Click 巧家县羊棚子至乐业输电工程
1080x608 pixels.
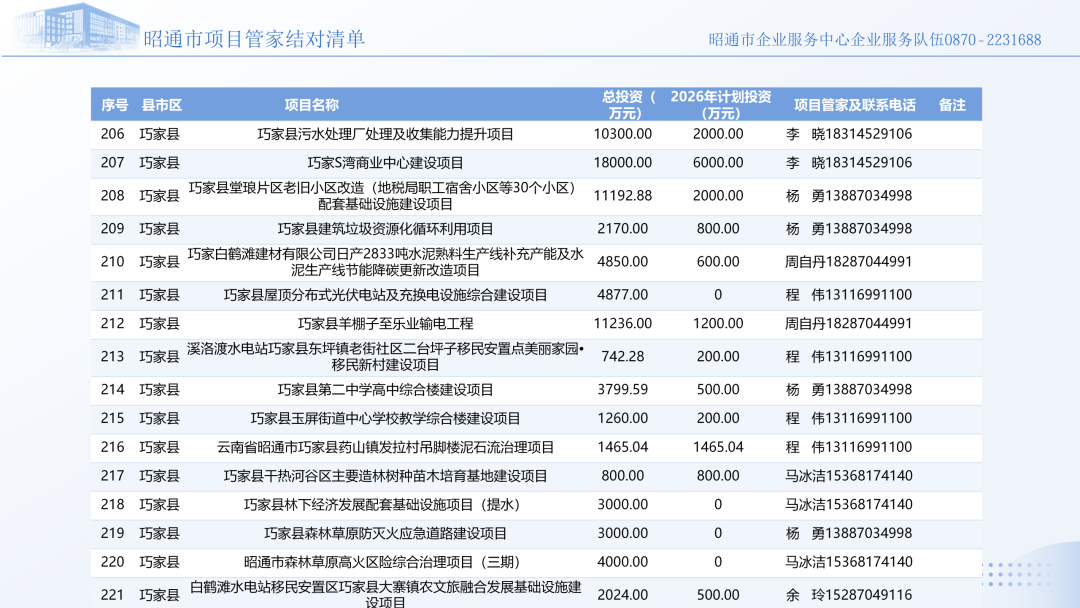[x=385, y=324]
